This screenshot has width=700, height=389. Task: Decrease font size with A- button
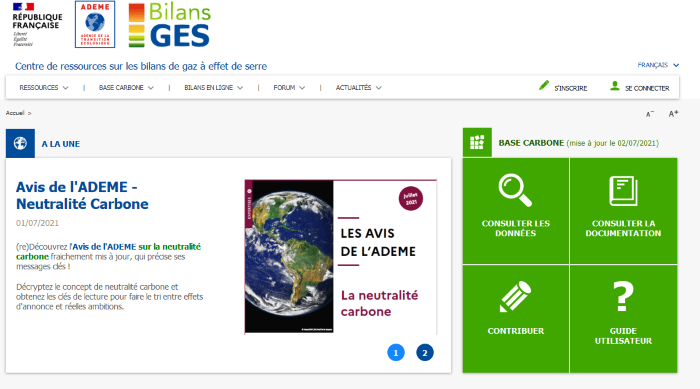(x=650, y=114)
